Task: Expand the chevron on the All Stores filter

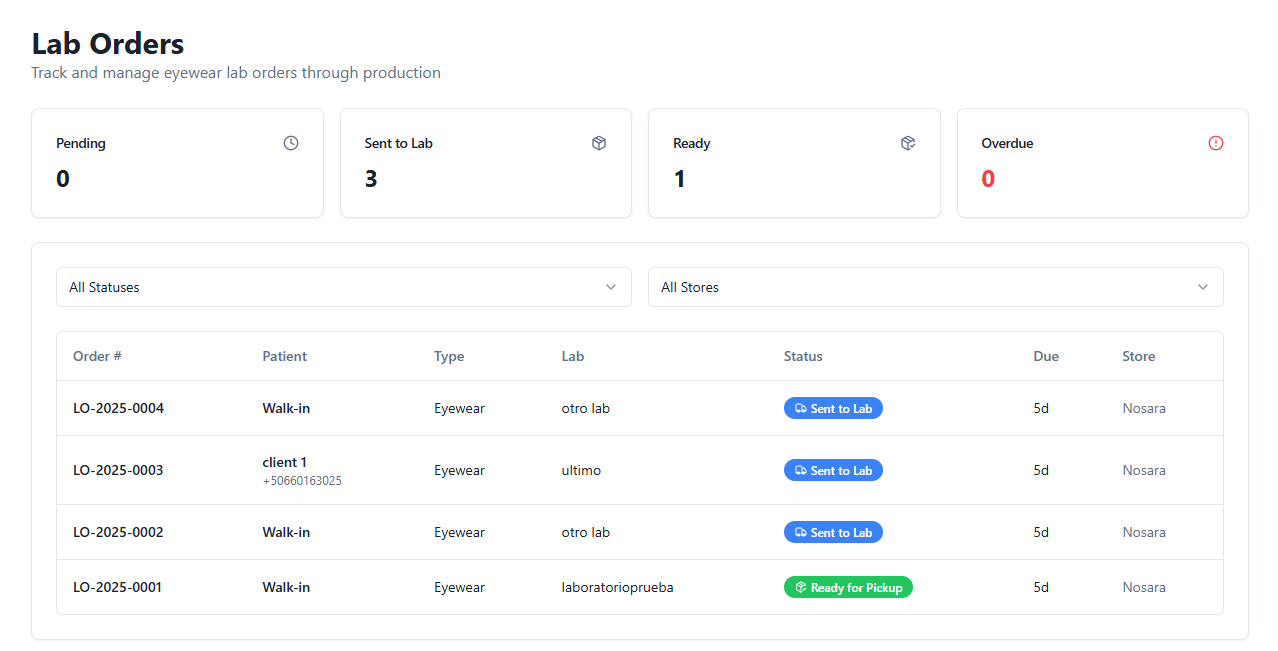Action: [x=1202, y=287]
